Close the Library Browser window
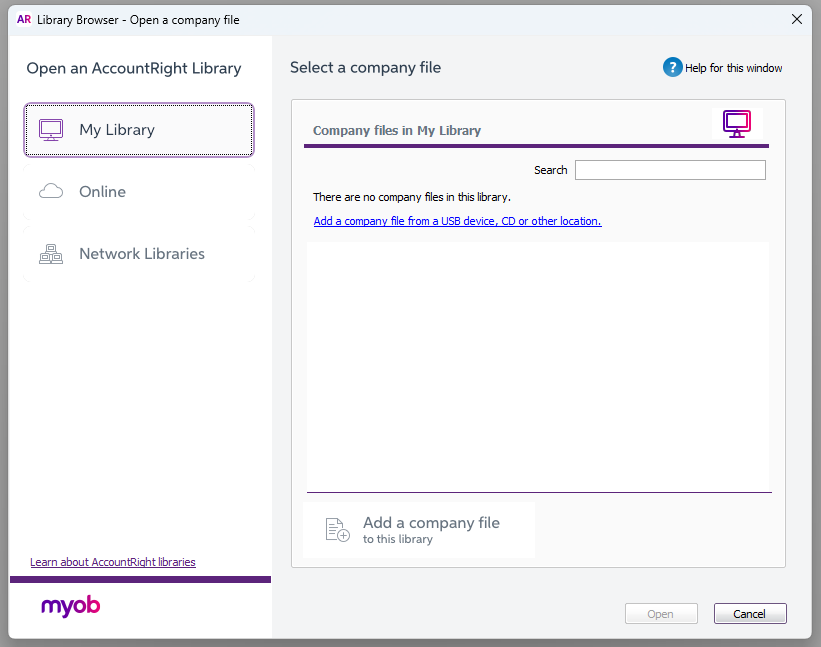Screen dimensions: 821x647 (797, 19)
